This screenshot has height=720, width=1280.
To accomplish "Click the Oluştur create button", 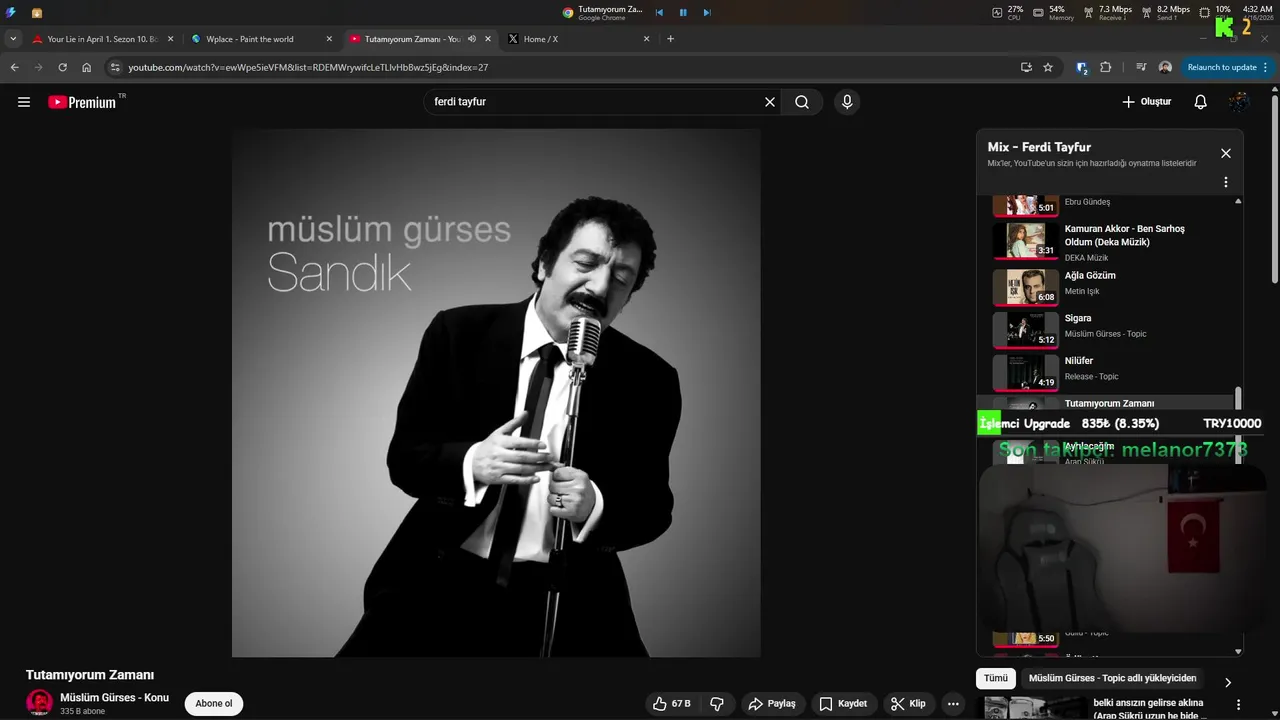I will 1146,102.
